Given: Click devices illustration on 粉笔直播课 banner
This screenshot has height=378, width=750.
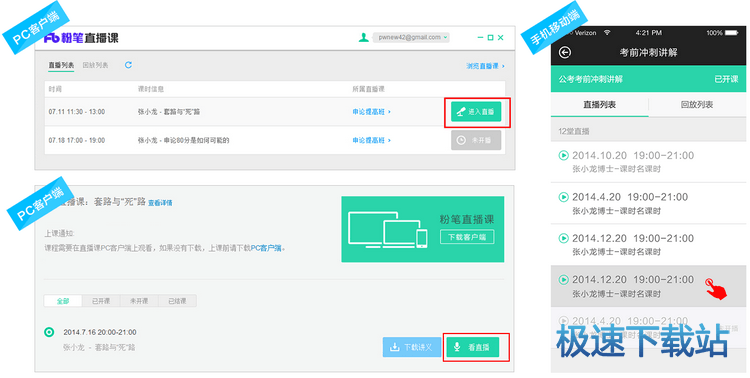Looking at the screenshot, I should tap(387, 229).
